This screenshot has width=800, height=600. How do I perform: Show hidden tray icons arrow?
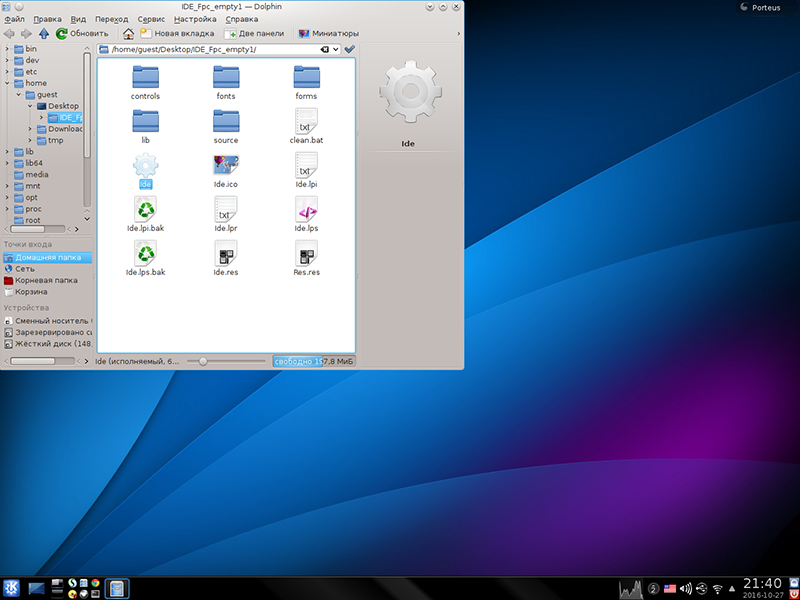[732, 588]
